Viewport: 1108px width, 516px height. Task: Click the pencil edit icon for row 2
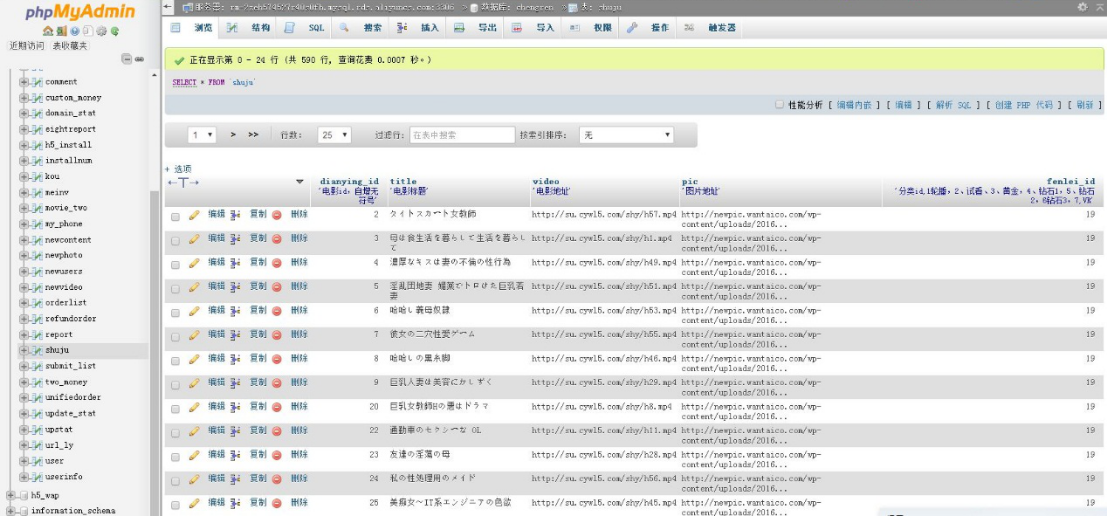pyautogui.click(x=194, y=214)
